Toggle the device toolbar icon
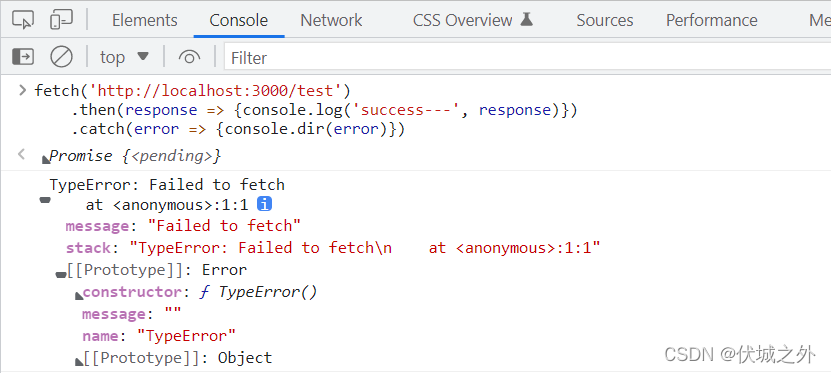This screenshot has height=373, width=831. 61,20
